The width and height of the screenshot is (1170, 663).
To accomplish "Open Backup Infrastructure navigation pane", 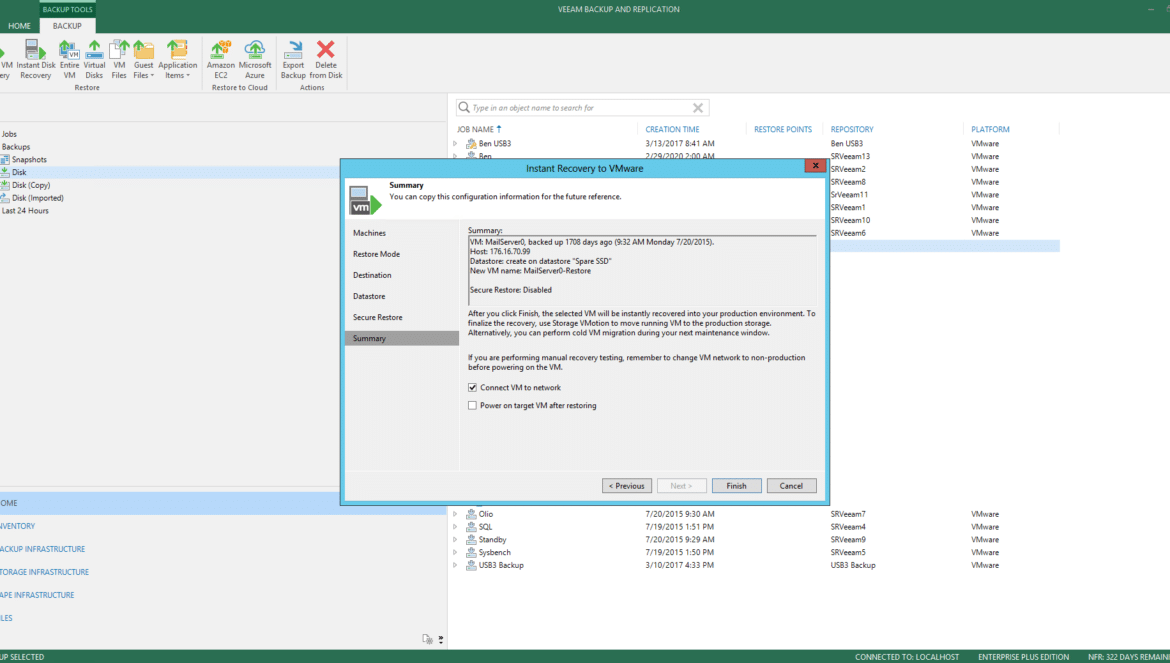I will pyautogui.click(x=43, y=549).
